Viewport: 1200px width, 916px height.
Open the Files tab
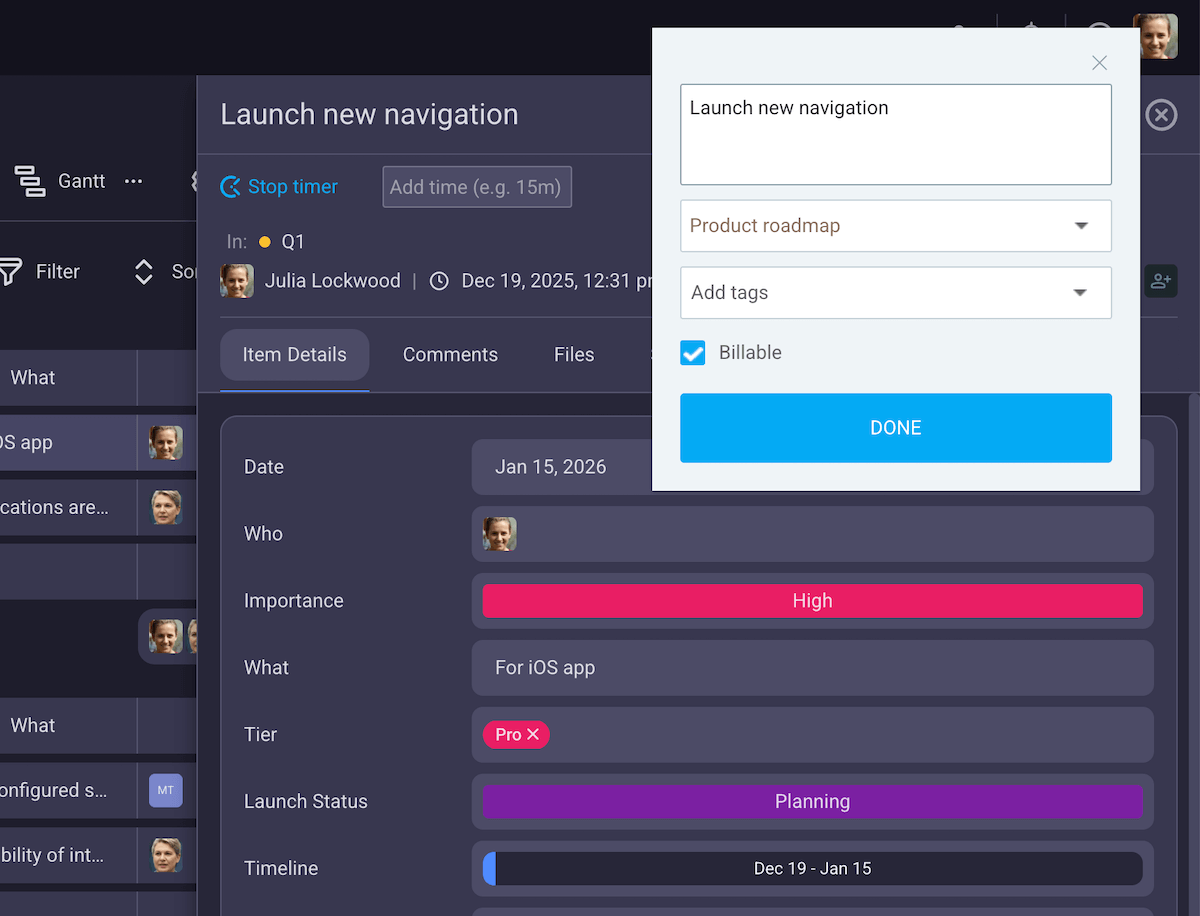coord(573,355)
